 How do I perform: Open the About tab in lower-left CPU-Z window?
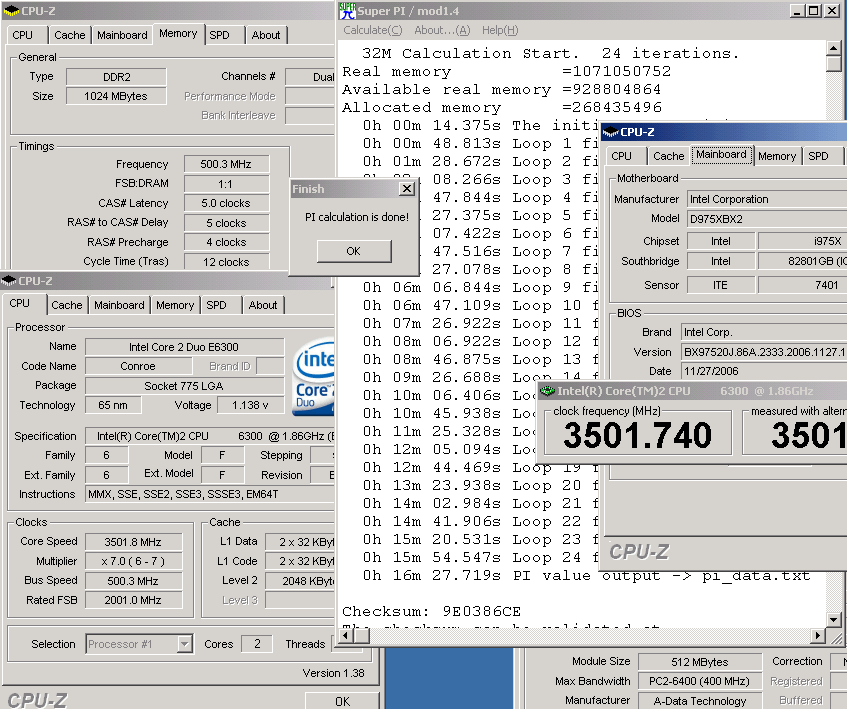point(263,305)
